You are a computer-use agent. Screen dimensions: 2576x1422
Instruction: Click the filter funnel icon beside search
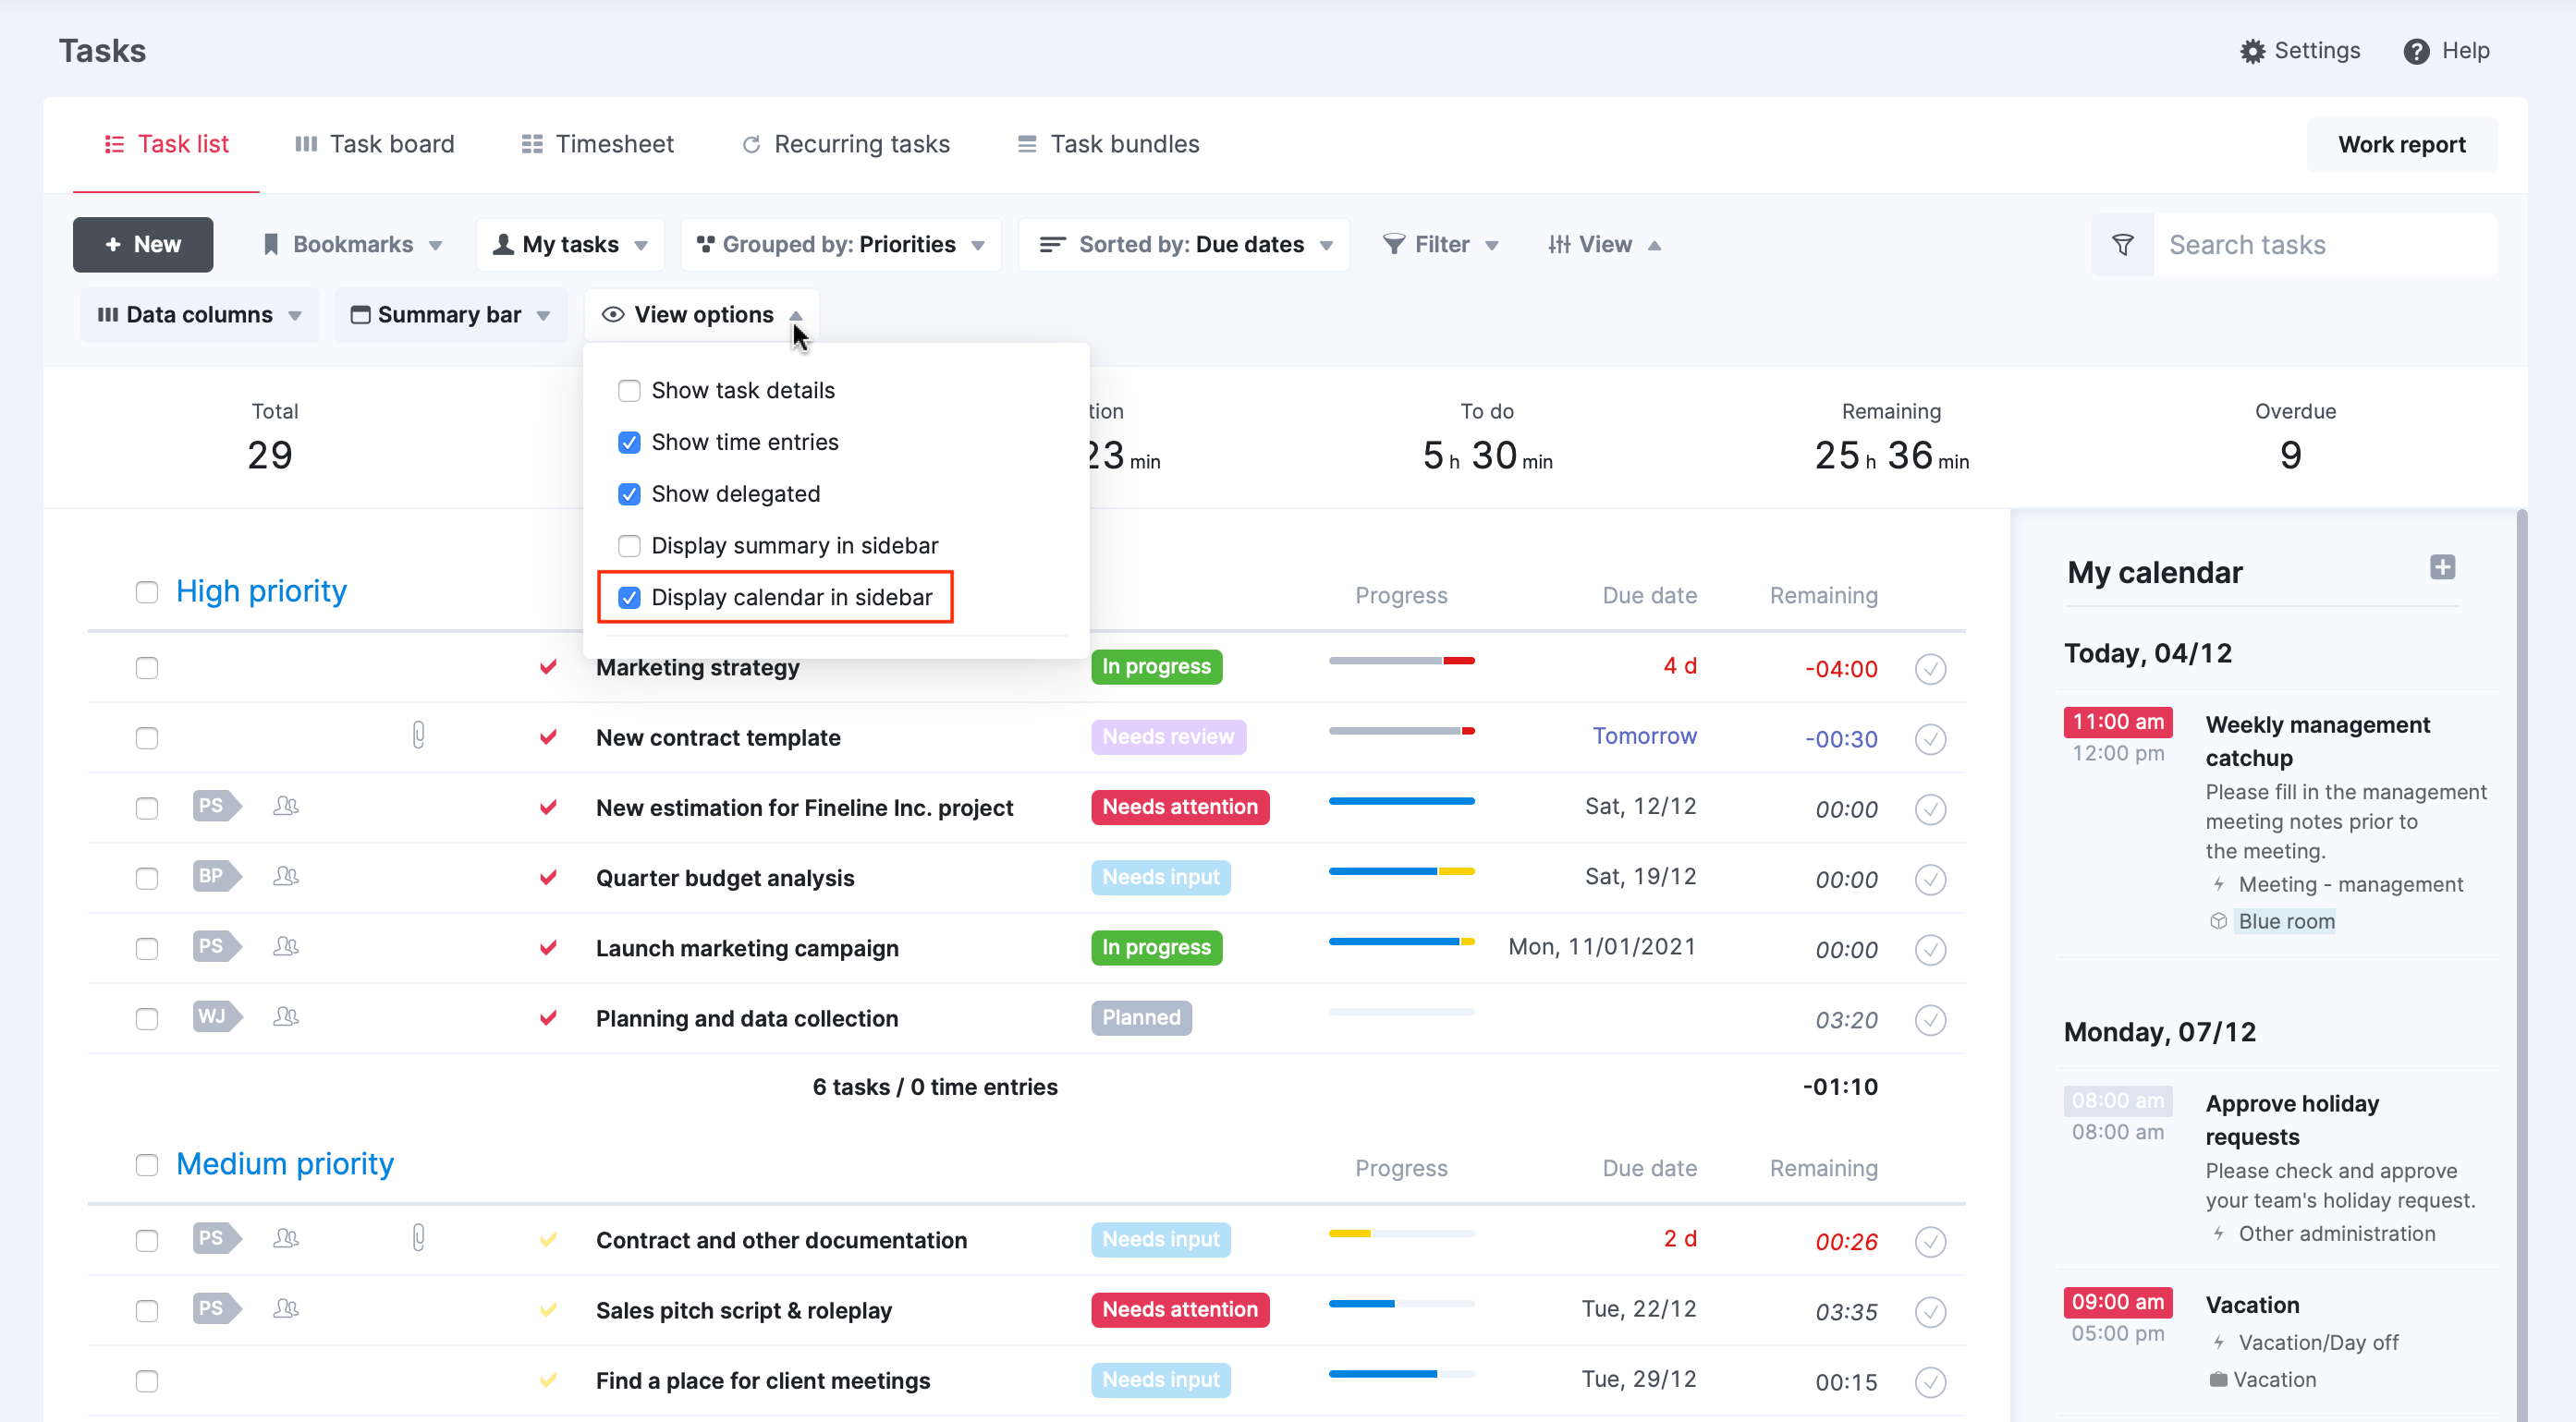(2122, 245)
